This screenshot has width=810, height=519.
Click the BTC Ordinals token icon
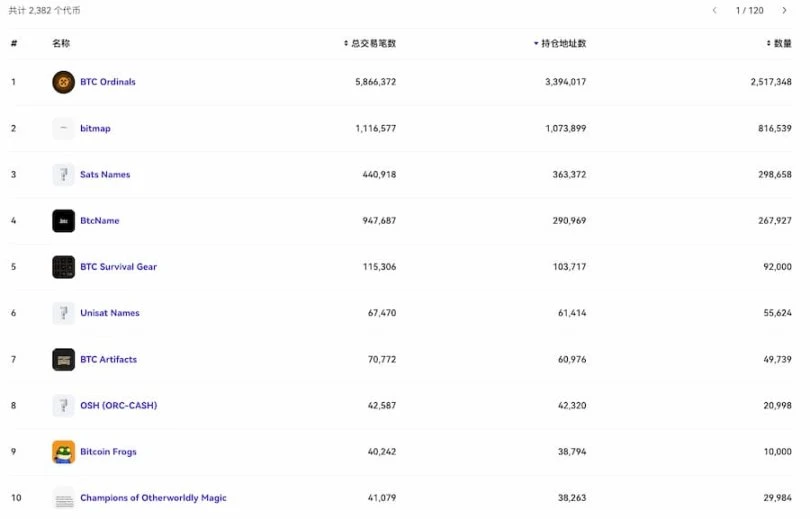tap(63, 82)
